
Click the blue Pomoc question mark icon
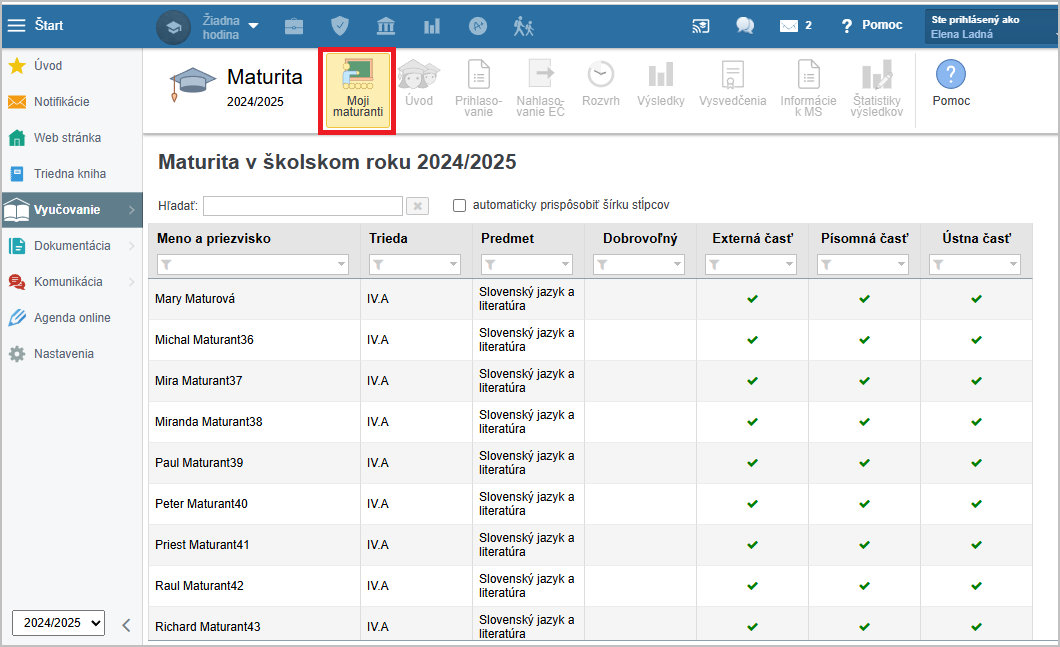tap(950, 75)
